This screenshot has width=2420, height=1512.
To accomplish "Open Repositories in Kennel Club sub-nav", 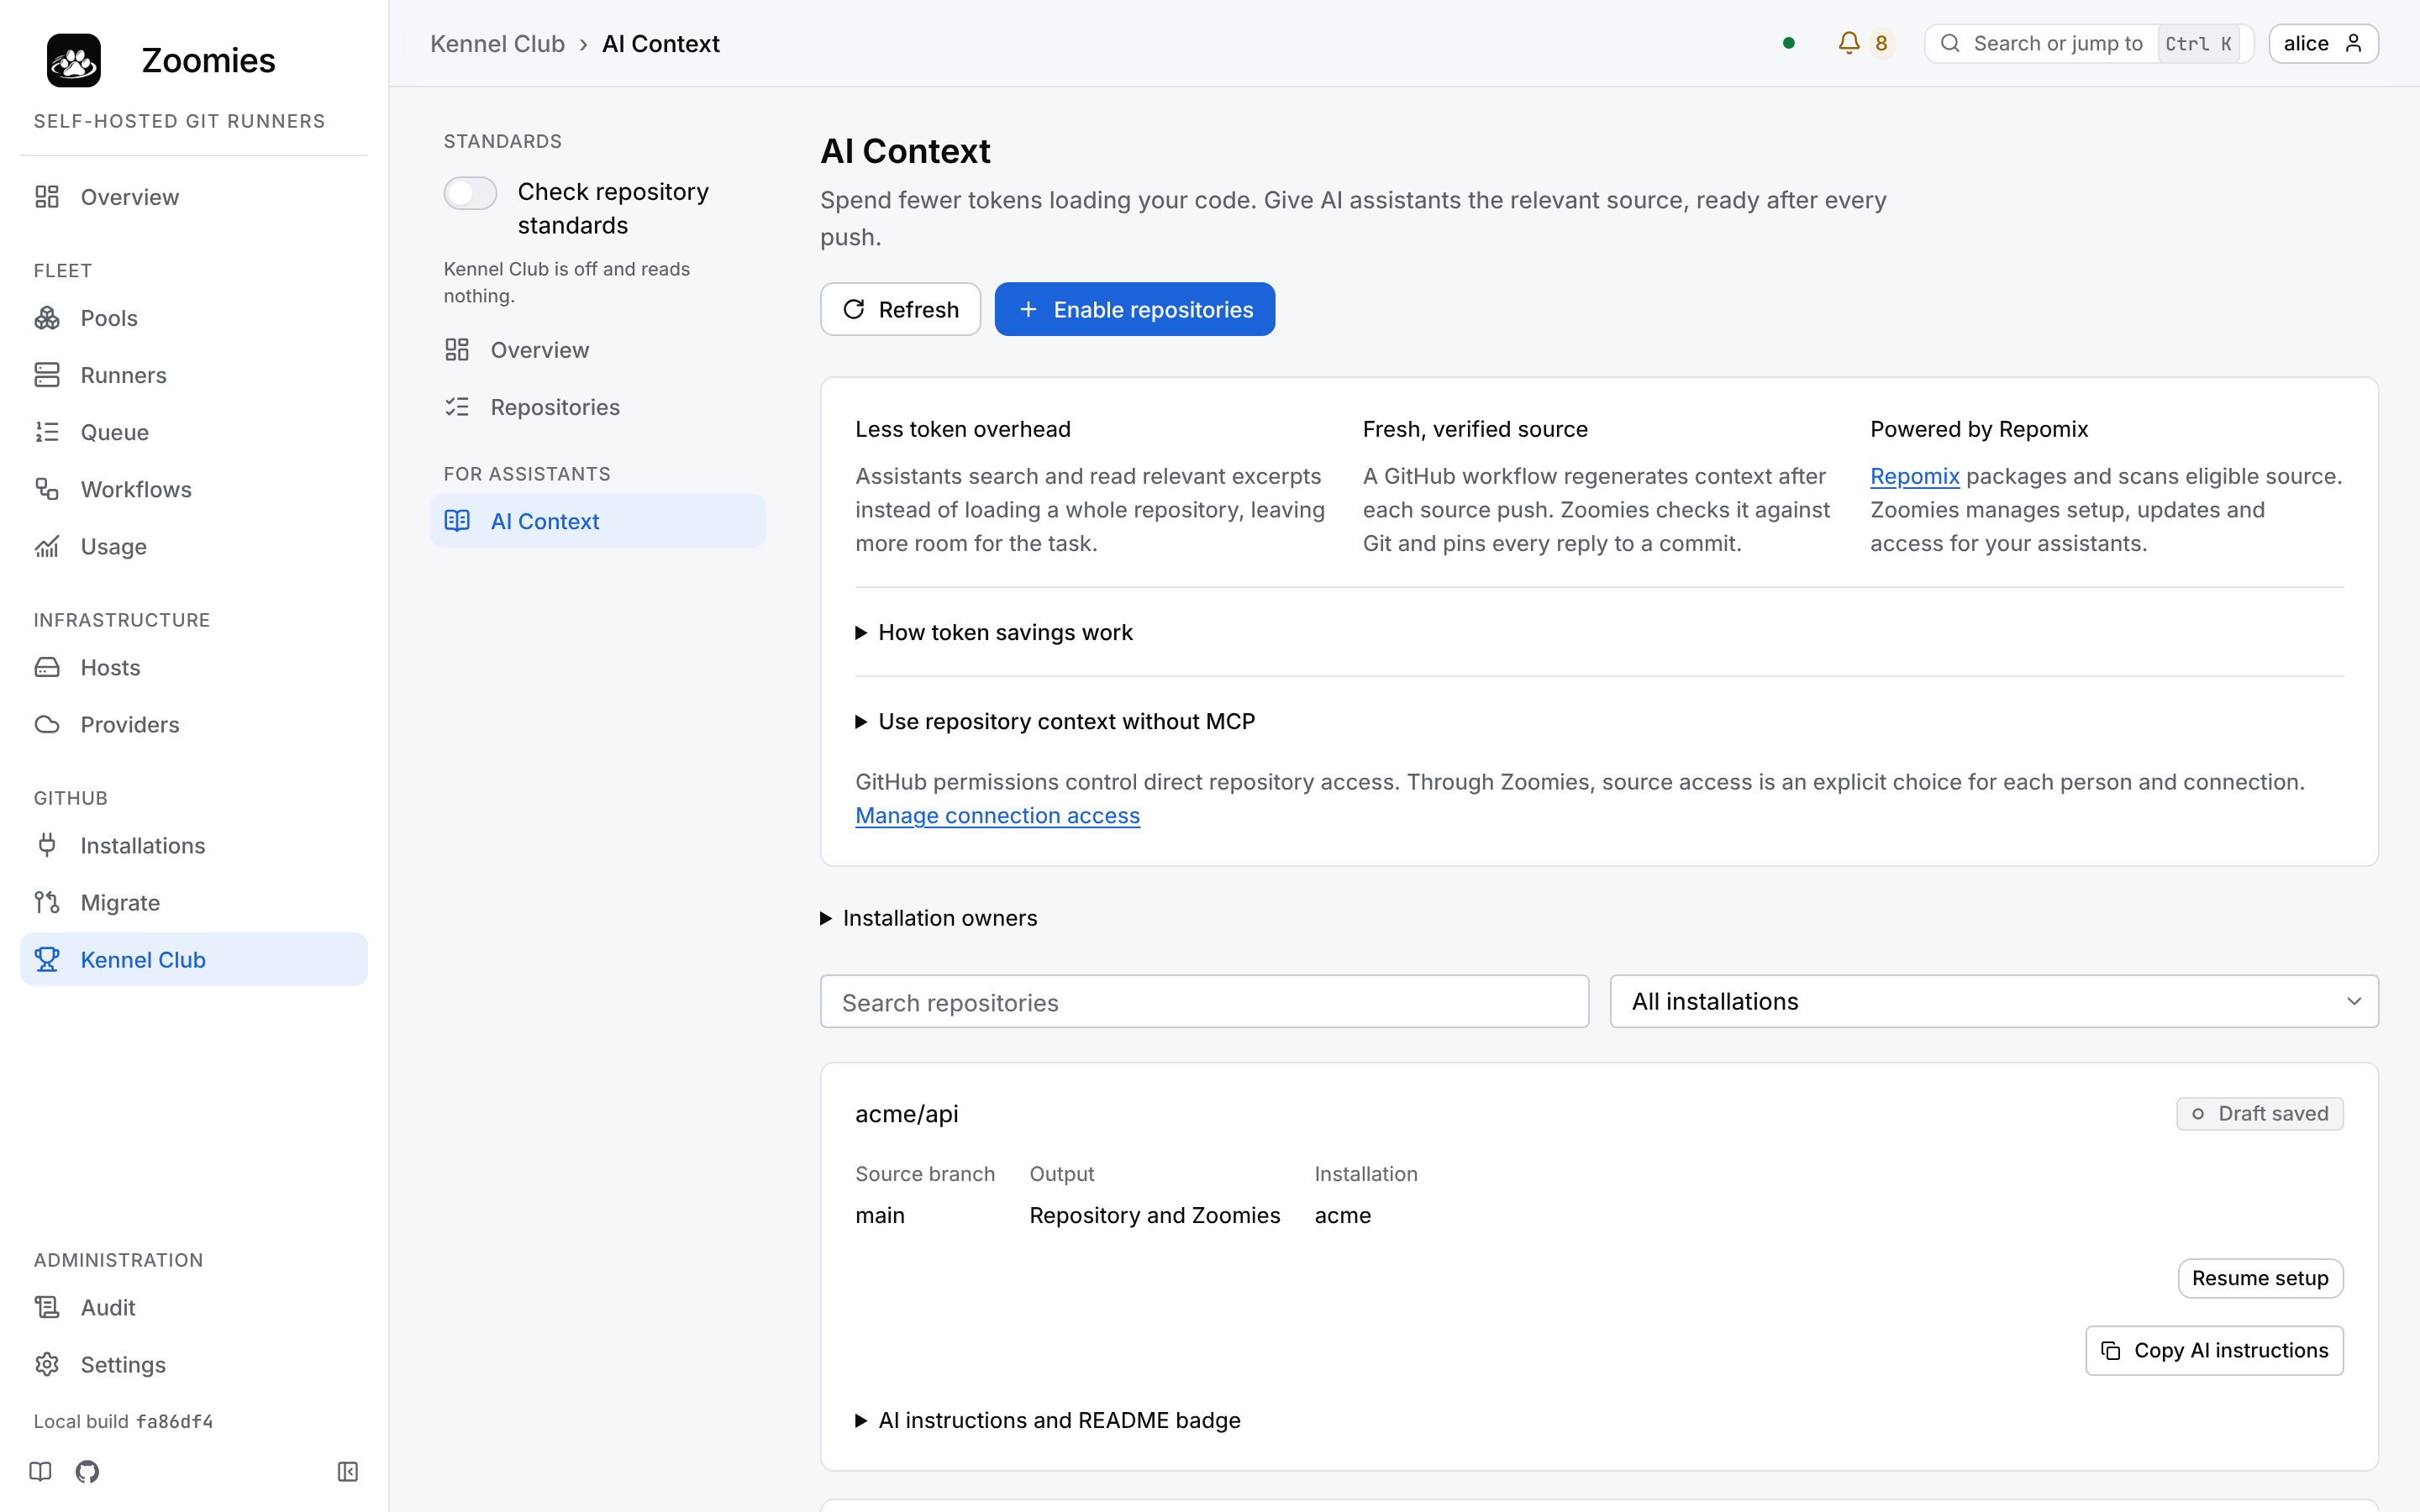I will point(598,407).
